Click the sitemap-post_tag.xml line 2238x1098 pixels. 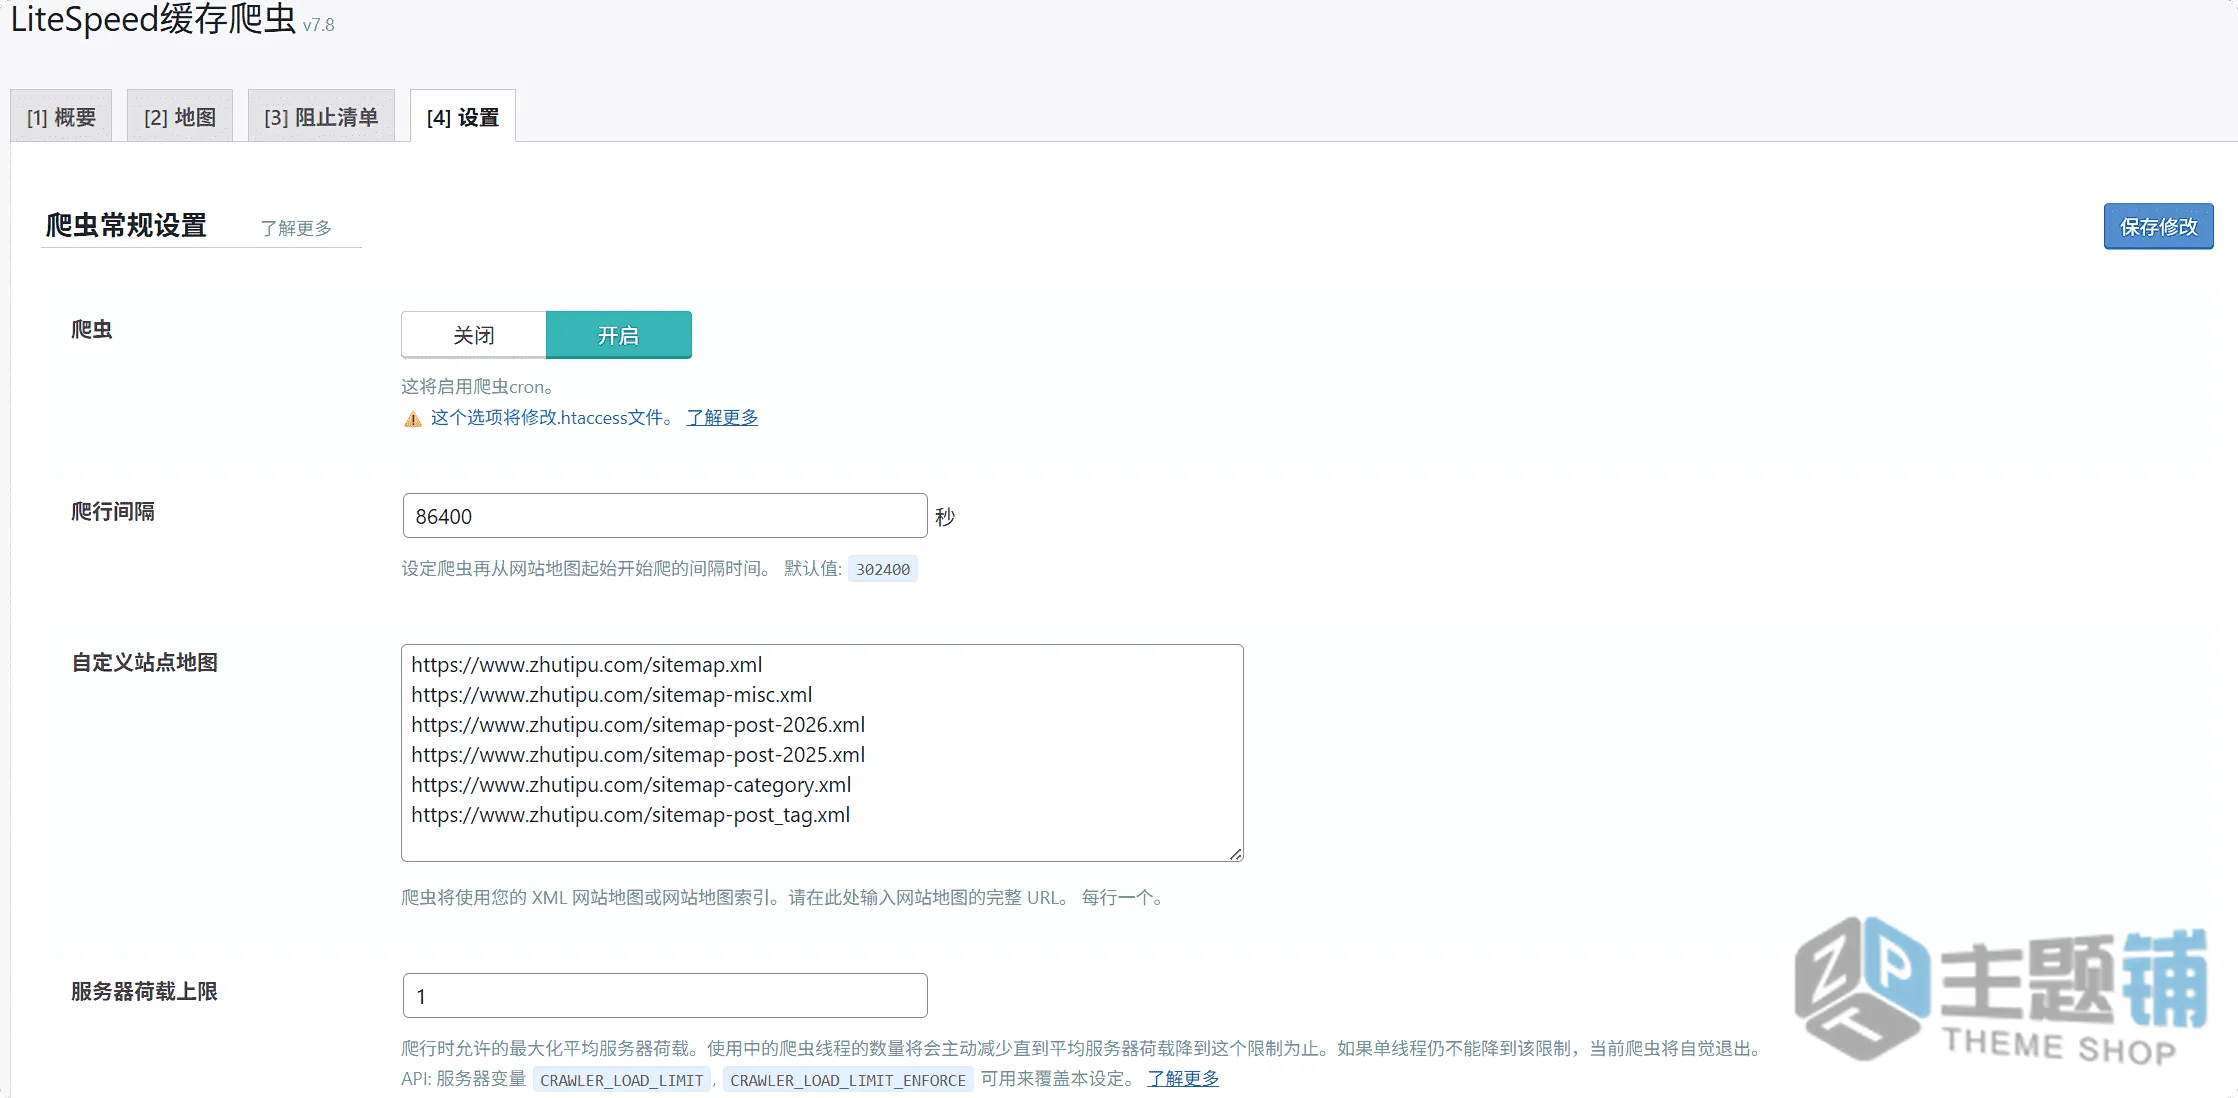(631, 815)
